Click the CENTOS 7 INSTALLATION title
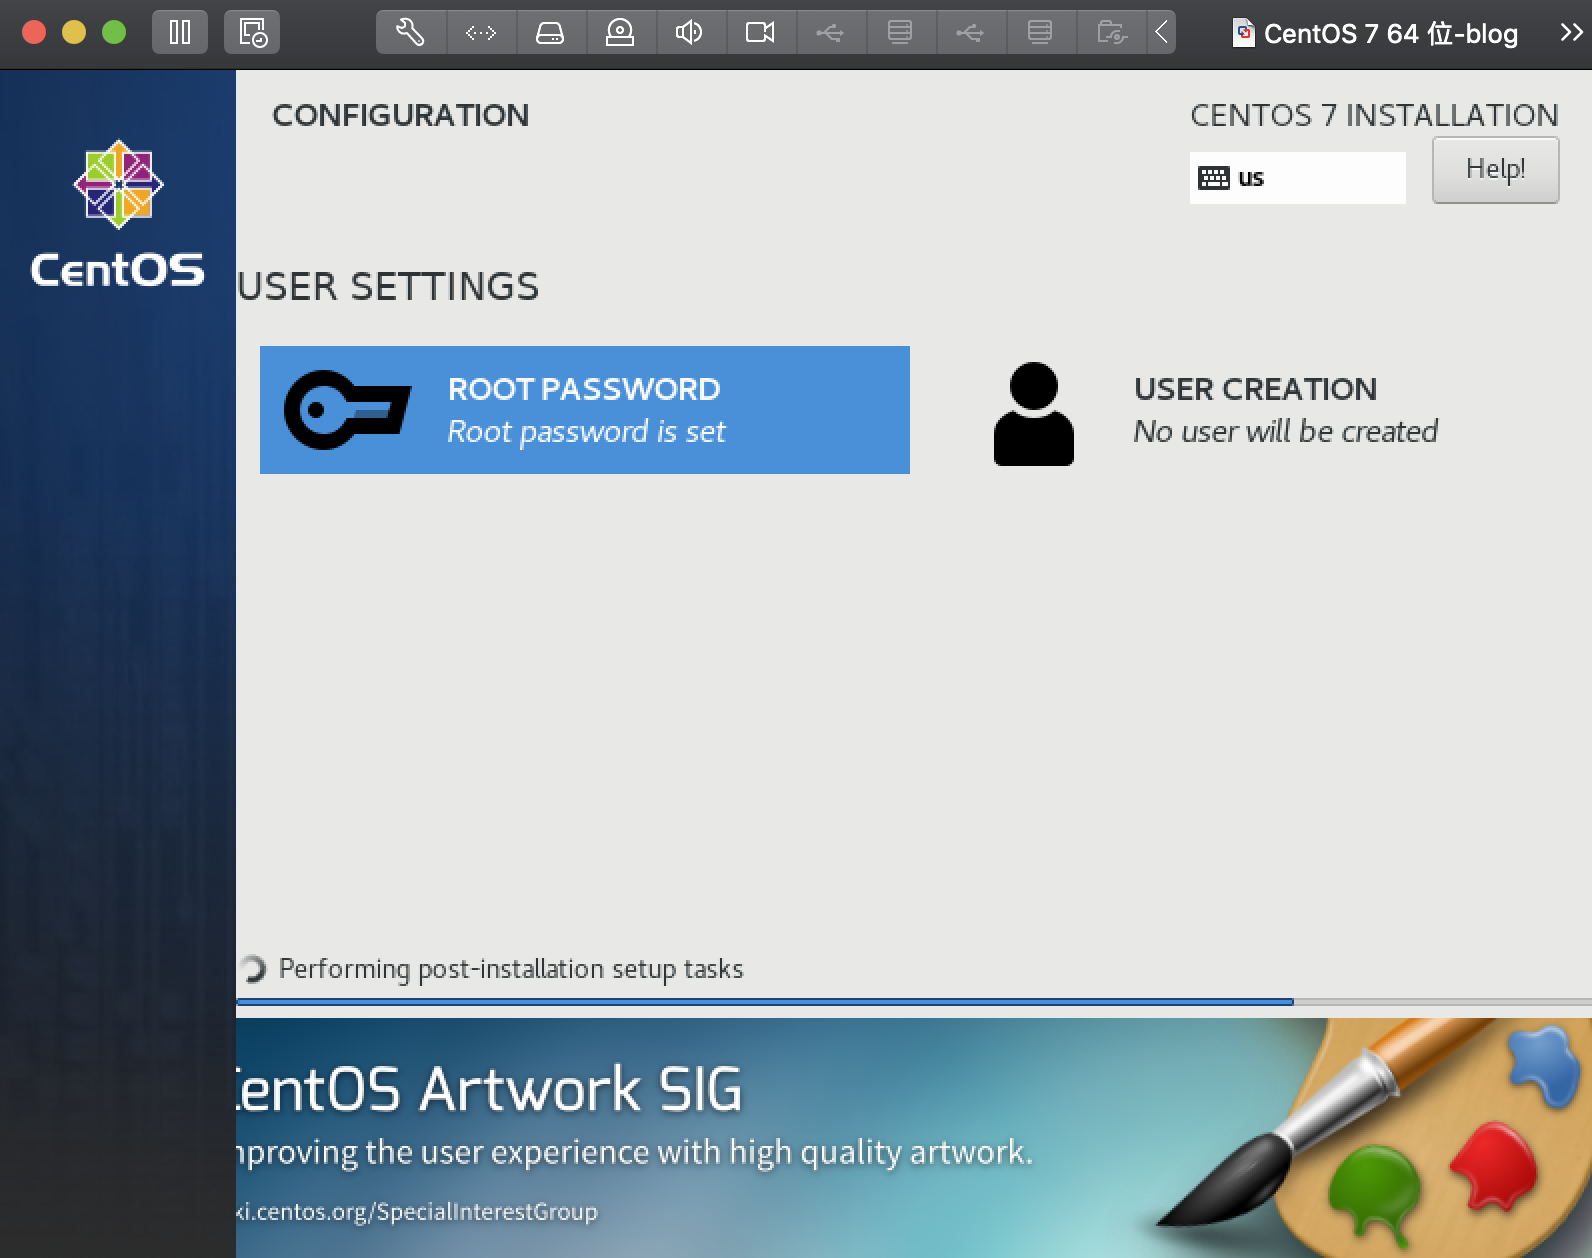This screenshot has height=1258, width=1592. [1374, 115]
